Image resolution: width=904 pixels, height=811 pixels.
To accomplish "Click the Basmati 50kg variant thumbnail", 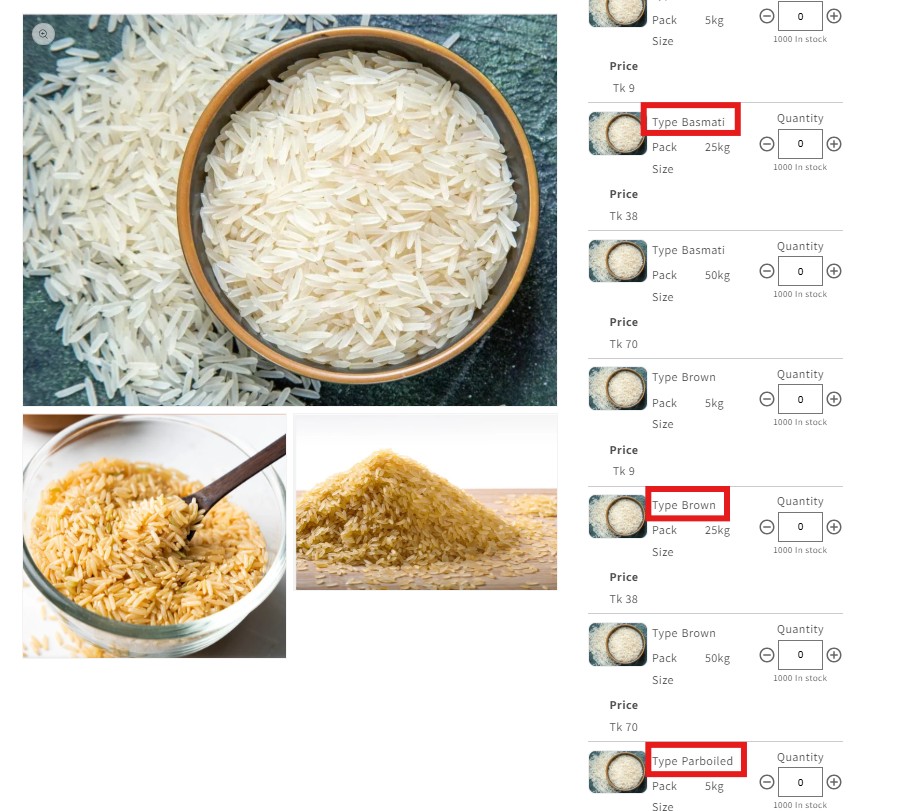I will (617, 261).
